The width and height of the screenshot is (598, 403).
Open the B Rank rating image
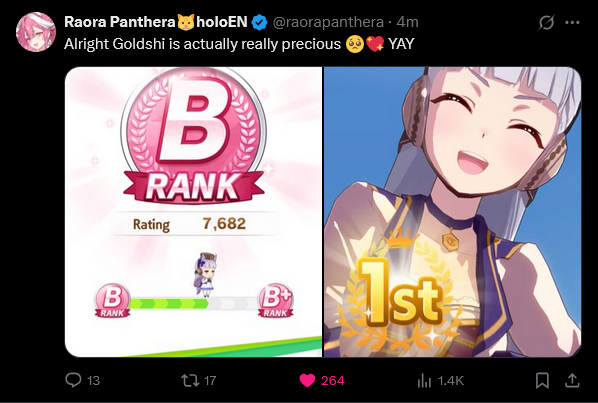(193, 212)
